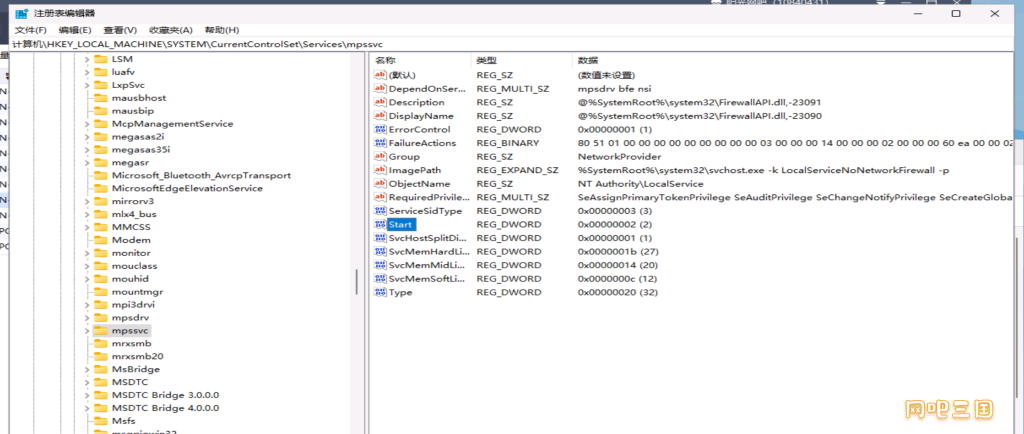Select MSDTC Bridge 3.0.0.0 key

[x=165, y=395]
